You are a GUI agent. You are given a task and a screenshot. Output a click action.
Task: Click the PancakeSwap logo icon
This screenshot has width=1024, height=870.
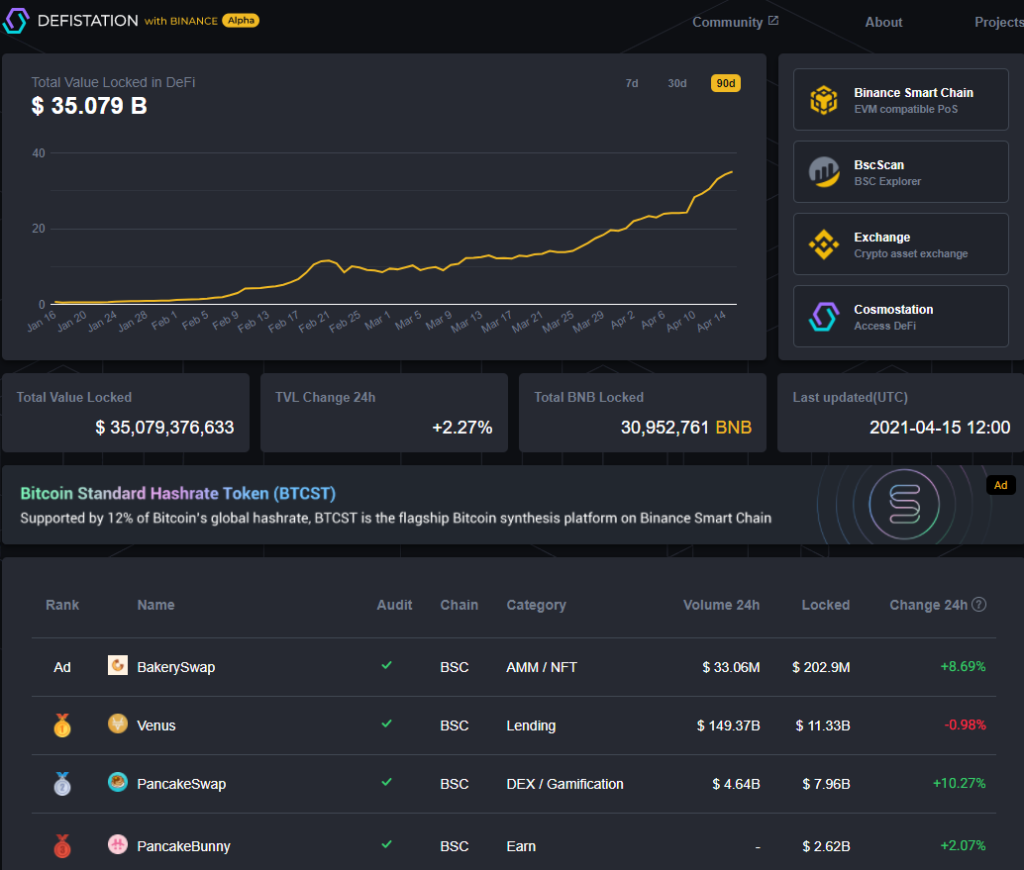[117, 783]
